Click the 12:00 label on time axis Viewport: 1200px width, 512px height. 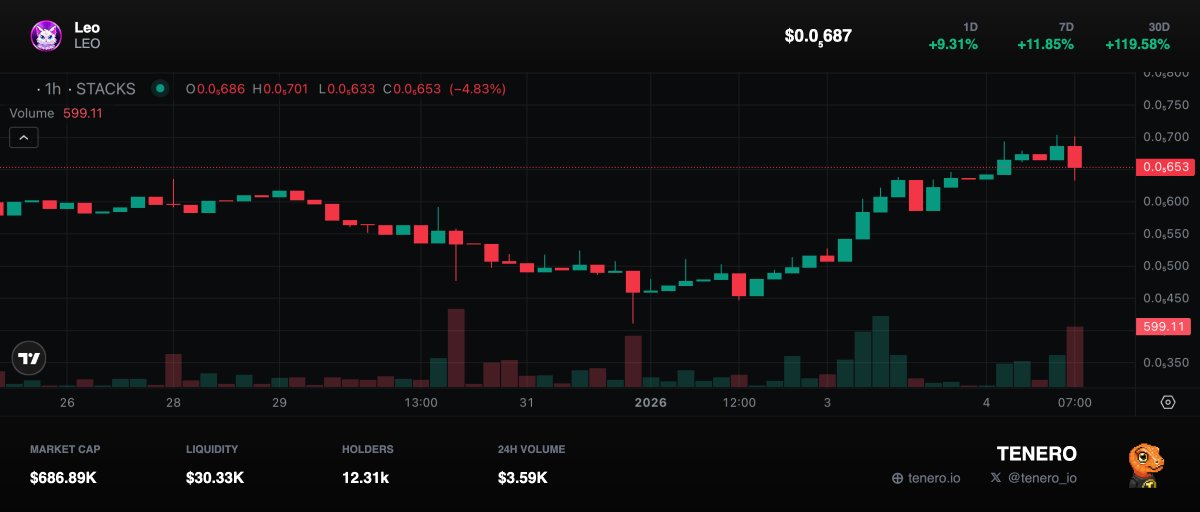(x=739, y=402)
